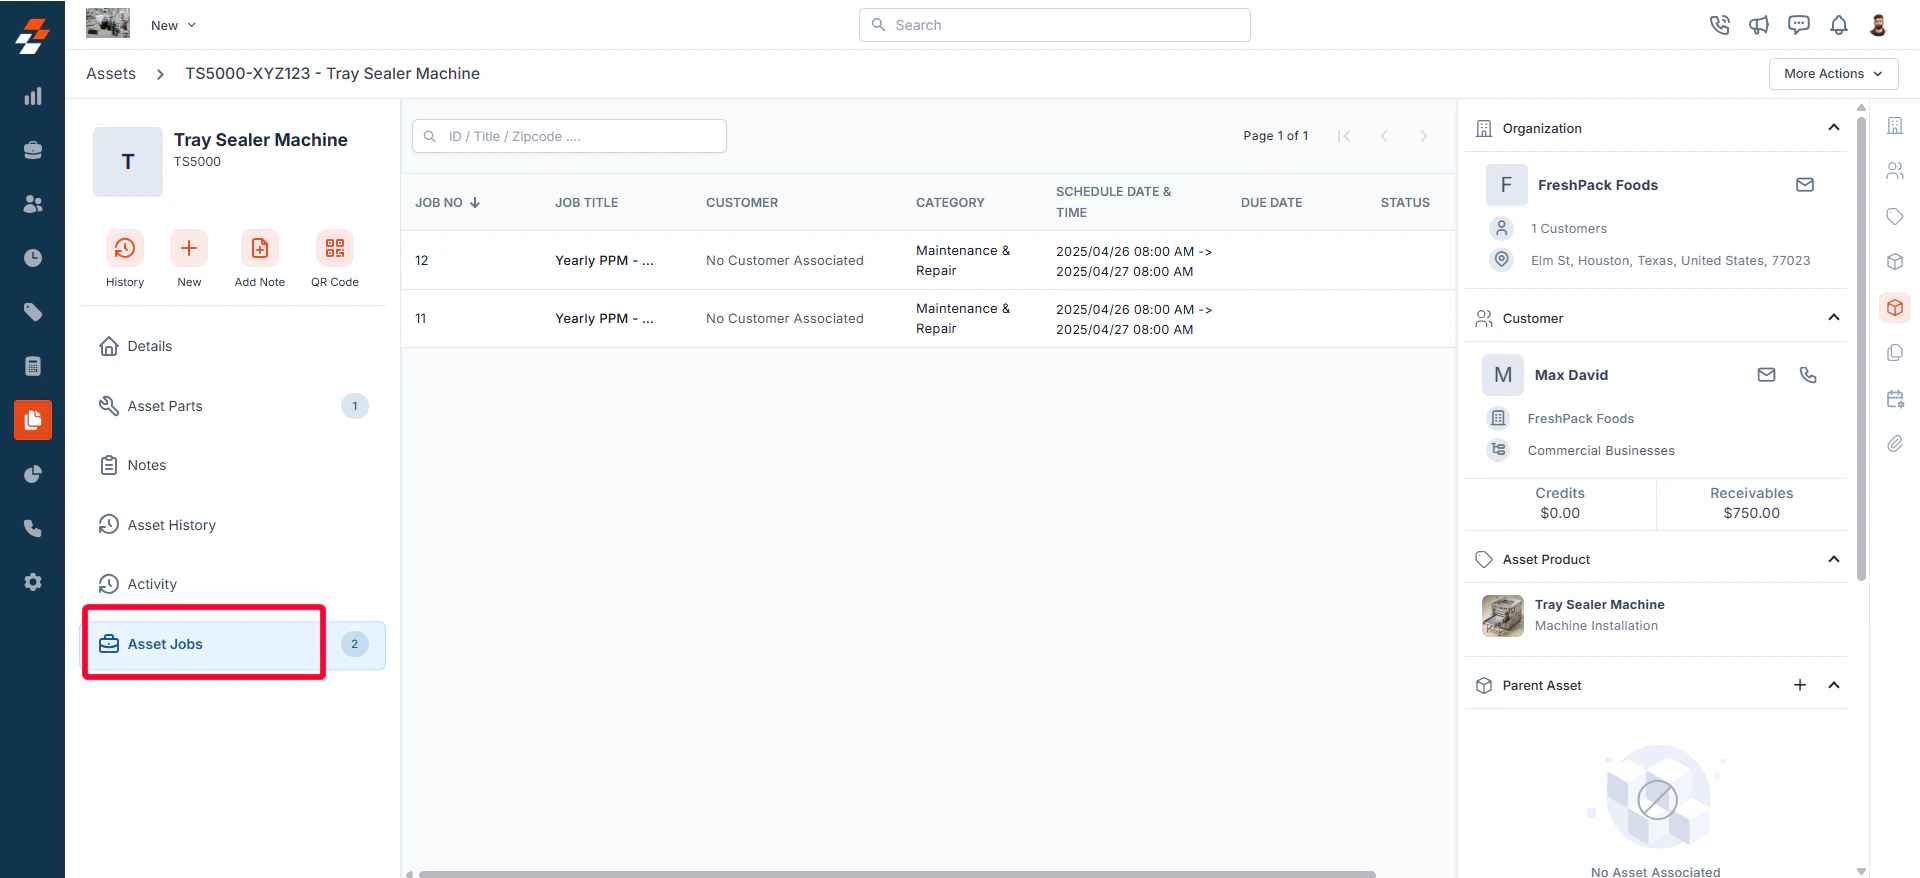Click the app logo at top left
The image size is (1920, 878).
click(x=32, y=36)
